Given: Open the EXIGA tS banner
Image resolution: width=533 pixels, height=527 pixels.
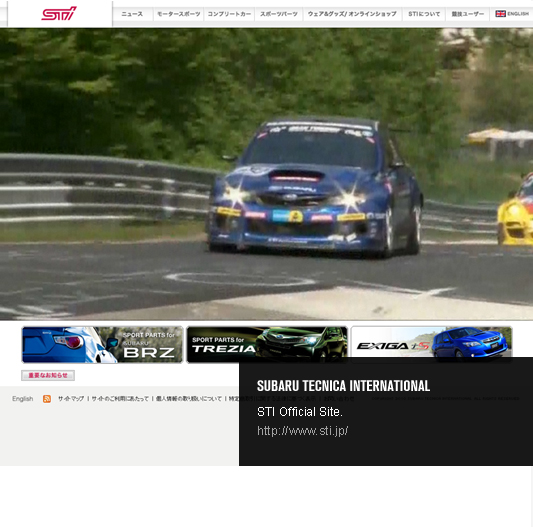Looking at the screenshot, I should click(x=431, y=342).
